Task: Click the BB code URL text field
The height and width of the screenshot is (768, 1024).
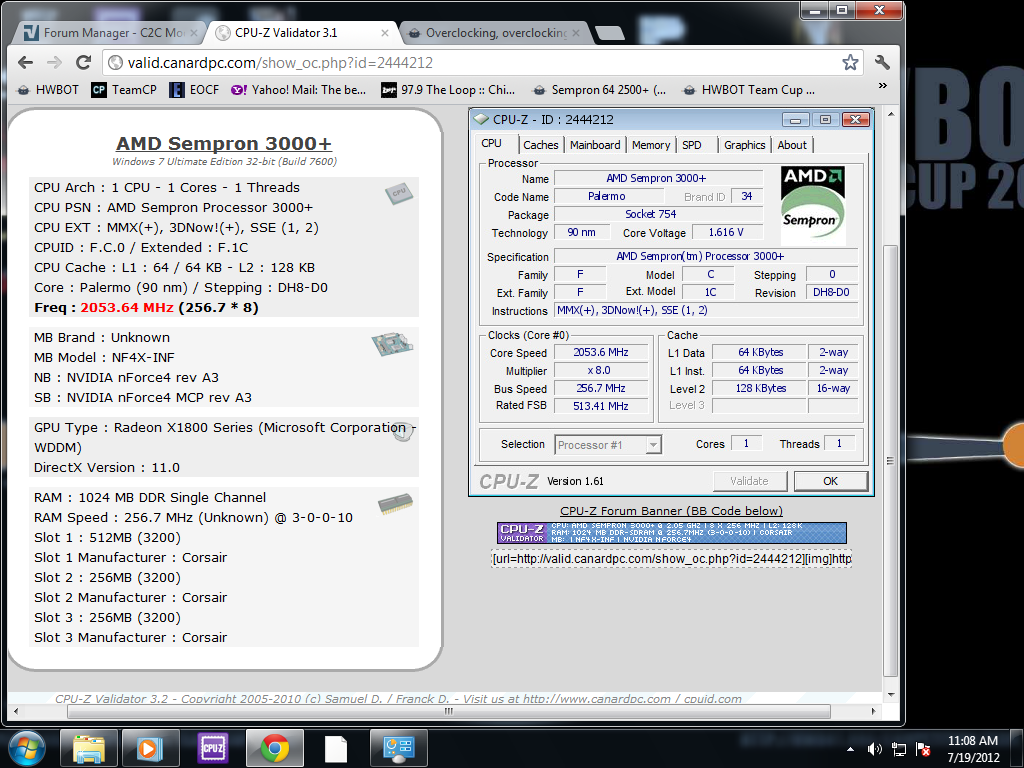Action: pos(671,559)
